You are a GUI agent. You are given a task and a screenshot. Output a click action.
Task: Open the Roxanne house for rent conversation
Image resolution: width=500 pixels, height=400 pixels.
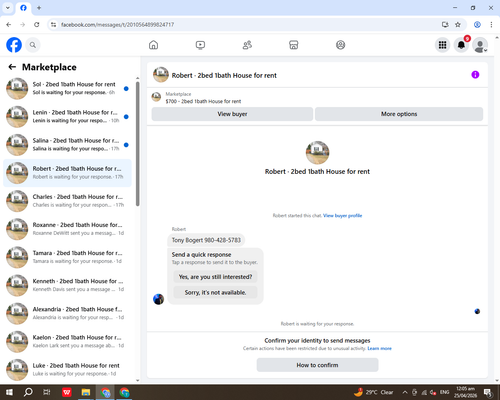(67, 229)
